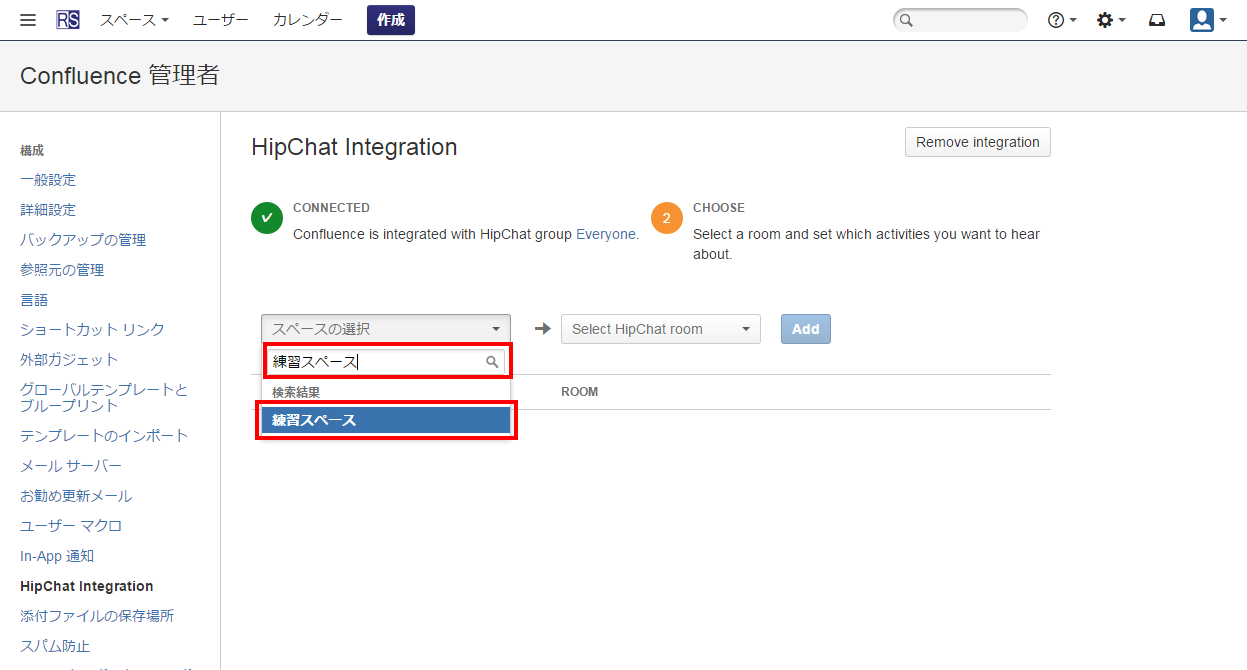
Task: Open the Select HipChat room dropdown
Action: tap(661, 329)
